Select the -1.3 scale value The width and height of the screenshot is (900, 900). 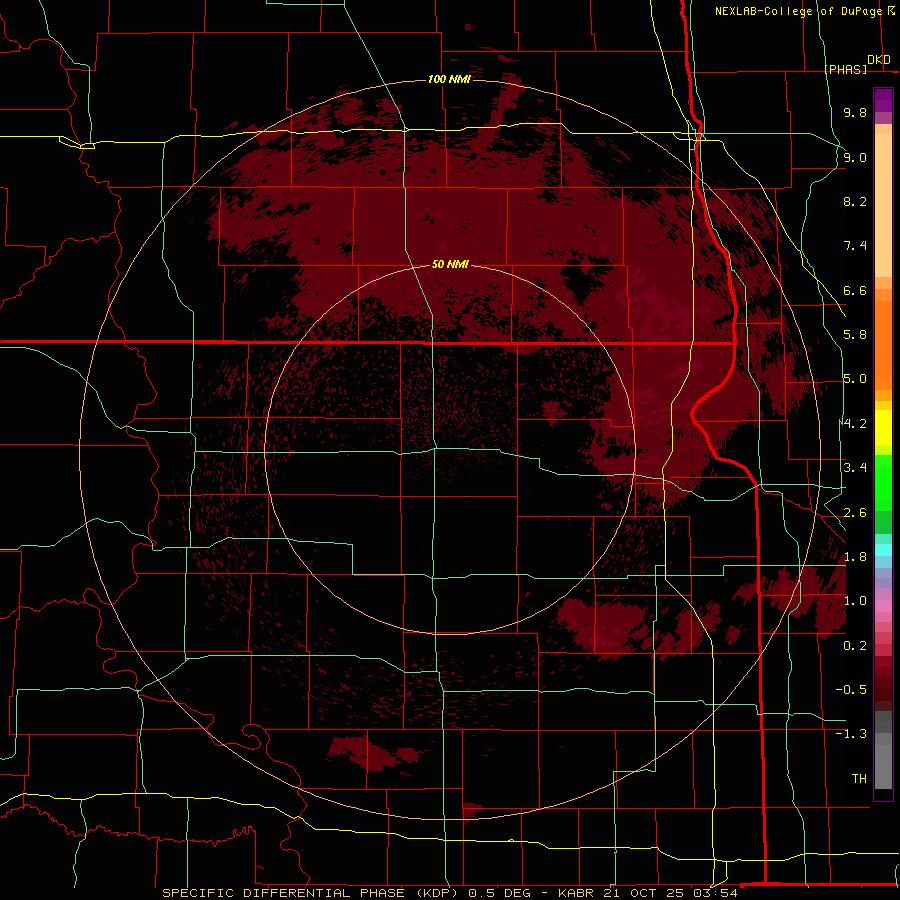(x=851, y=734)
